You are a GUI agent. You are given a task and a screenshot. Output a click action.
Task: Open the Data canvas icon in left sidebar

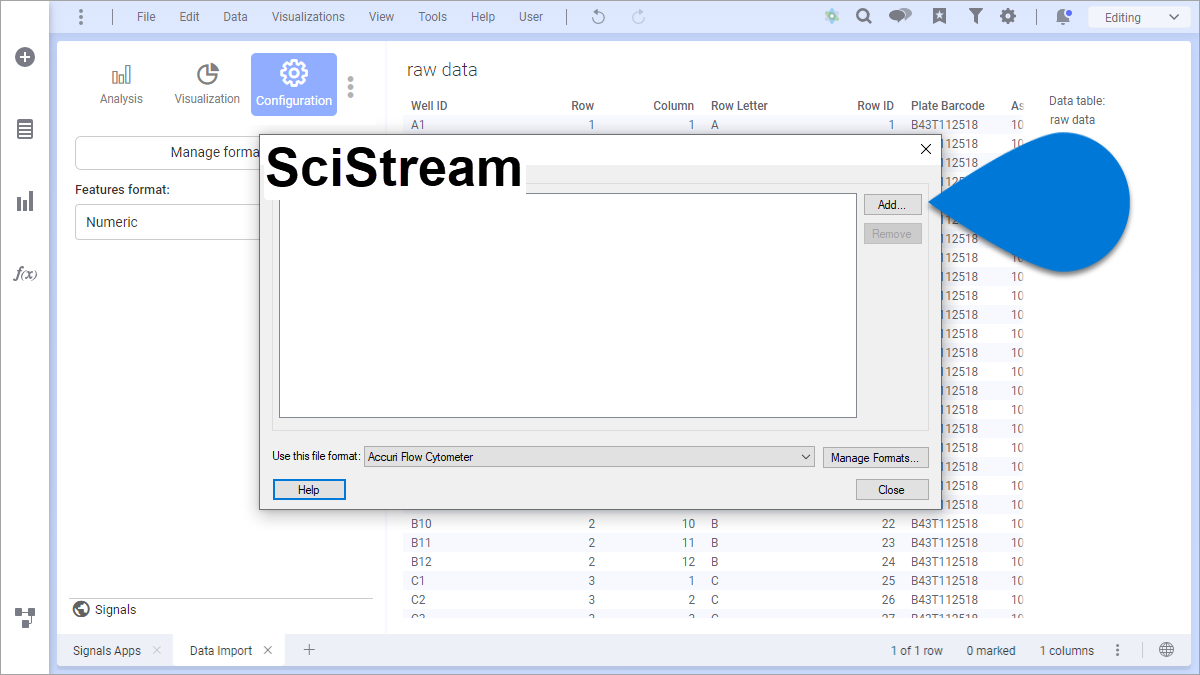[25, 617]
